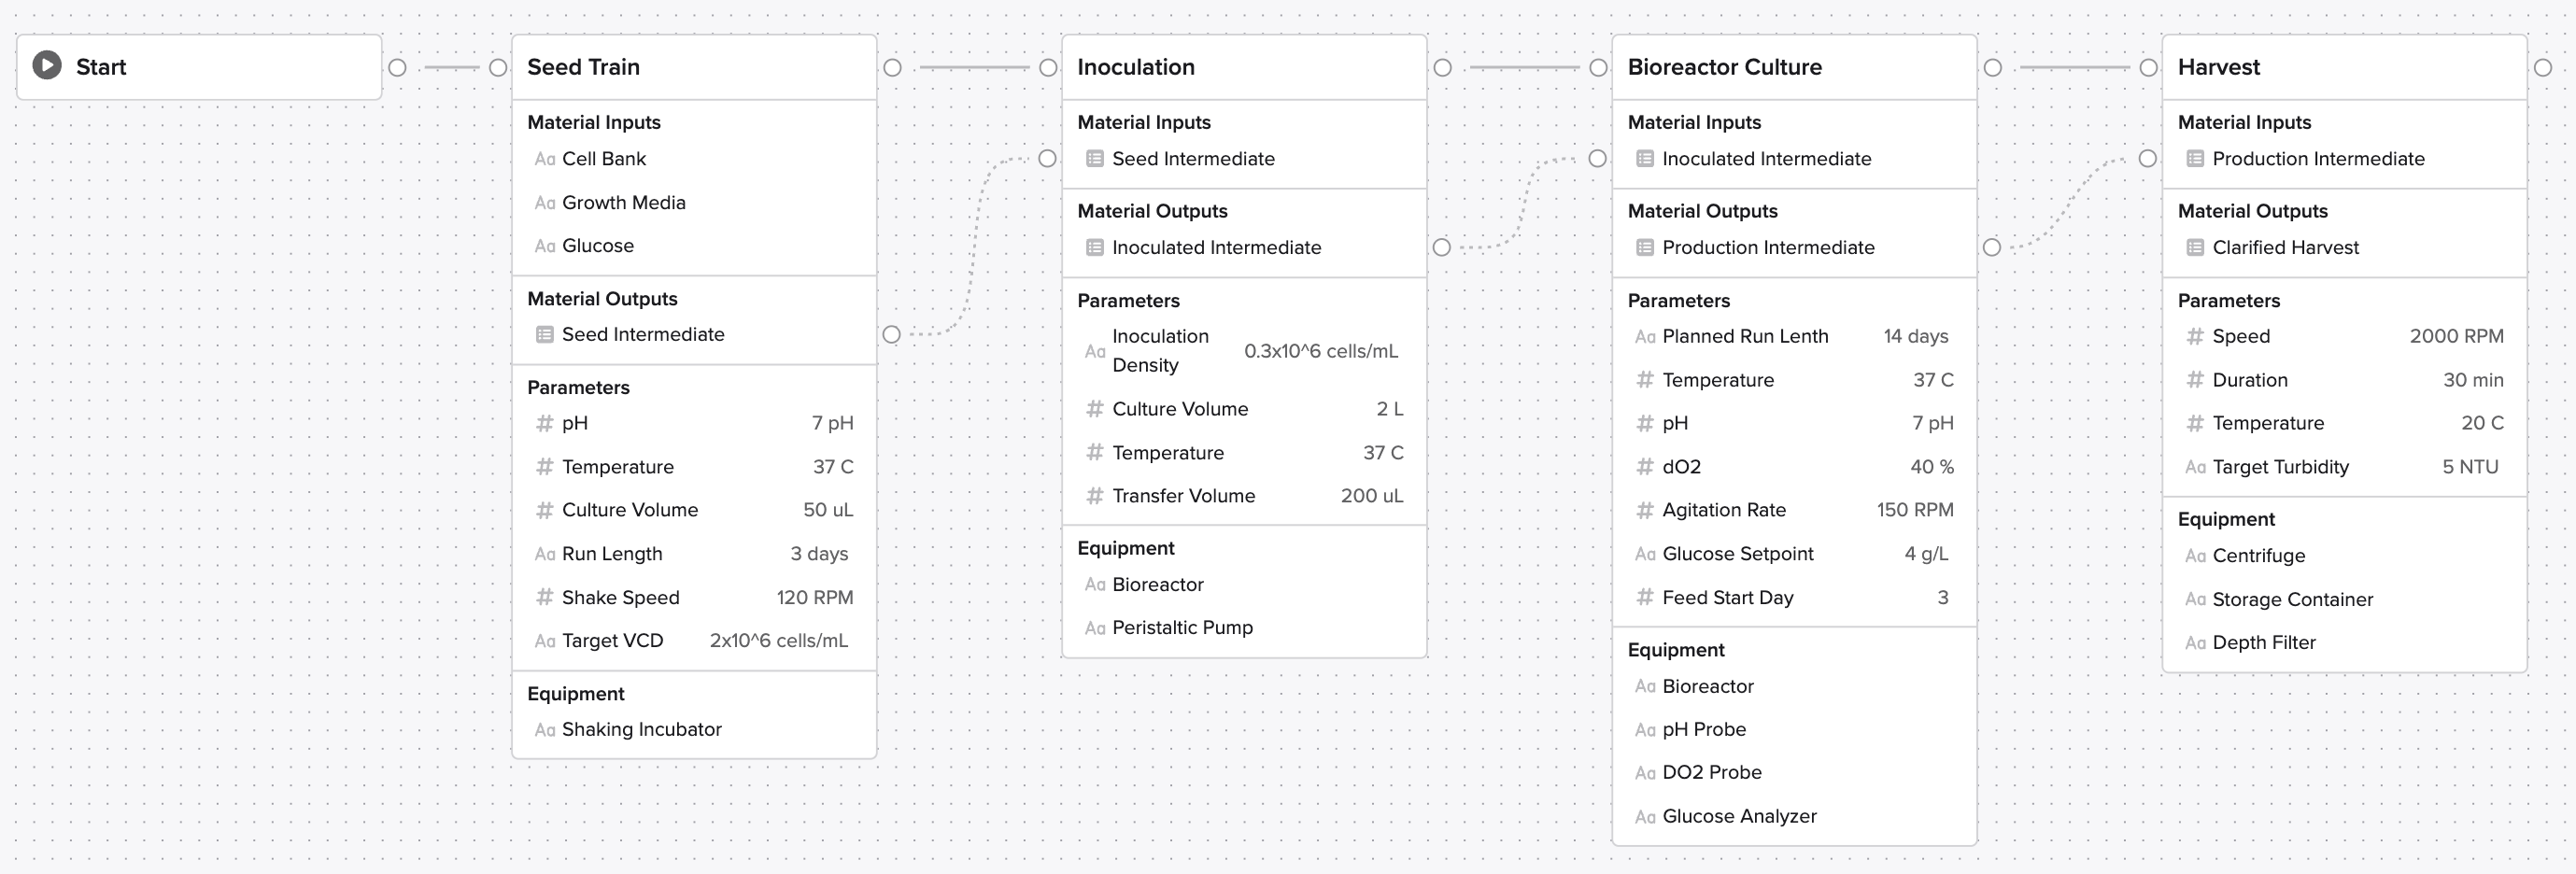The image size is (2576, 874).
Task: Click the table icon beside Seed Intermediate output
Action: [x=544, y=335]
